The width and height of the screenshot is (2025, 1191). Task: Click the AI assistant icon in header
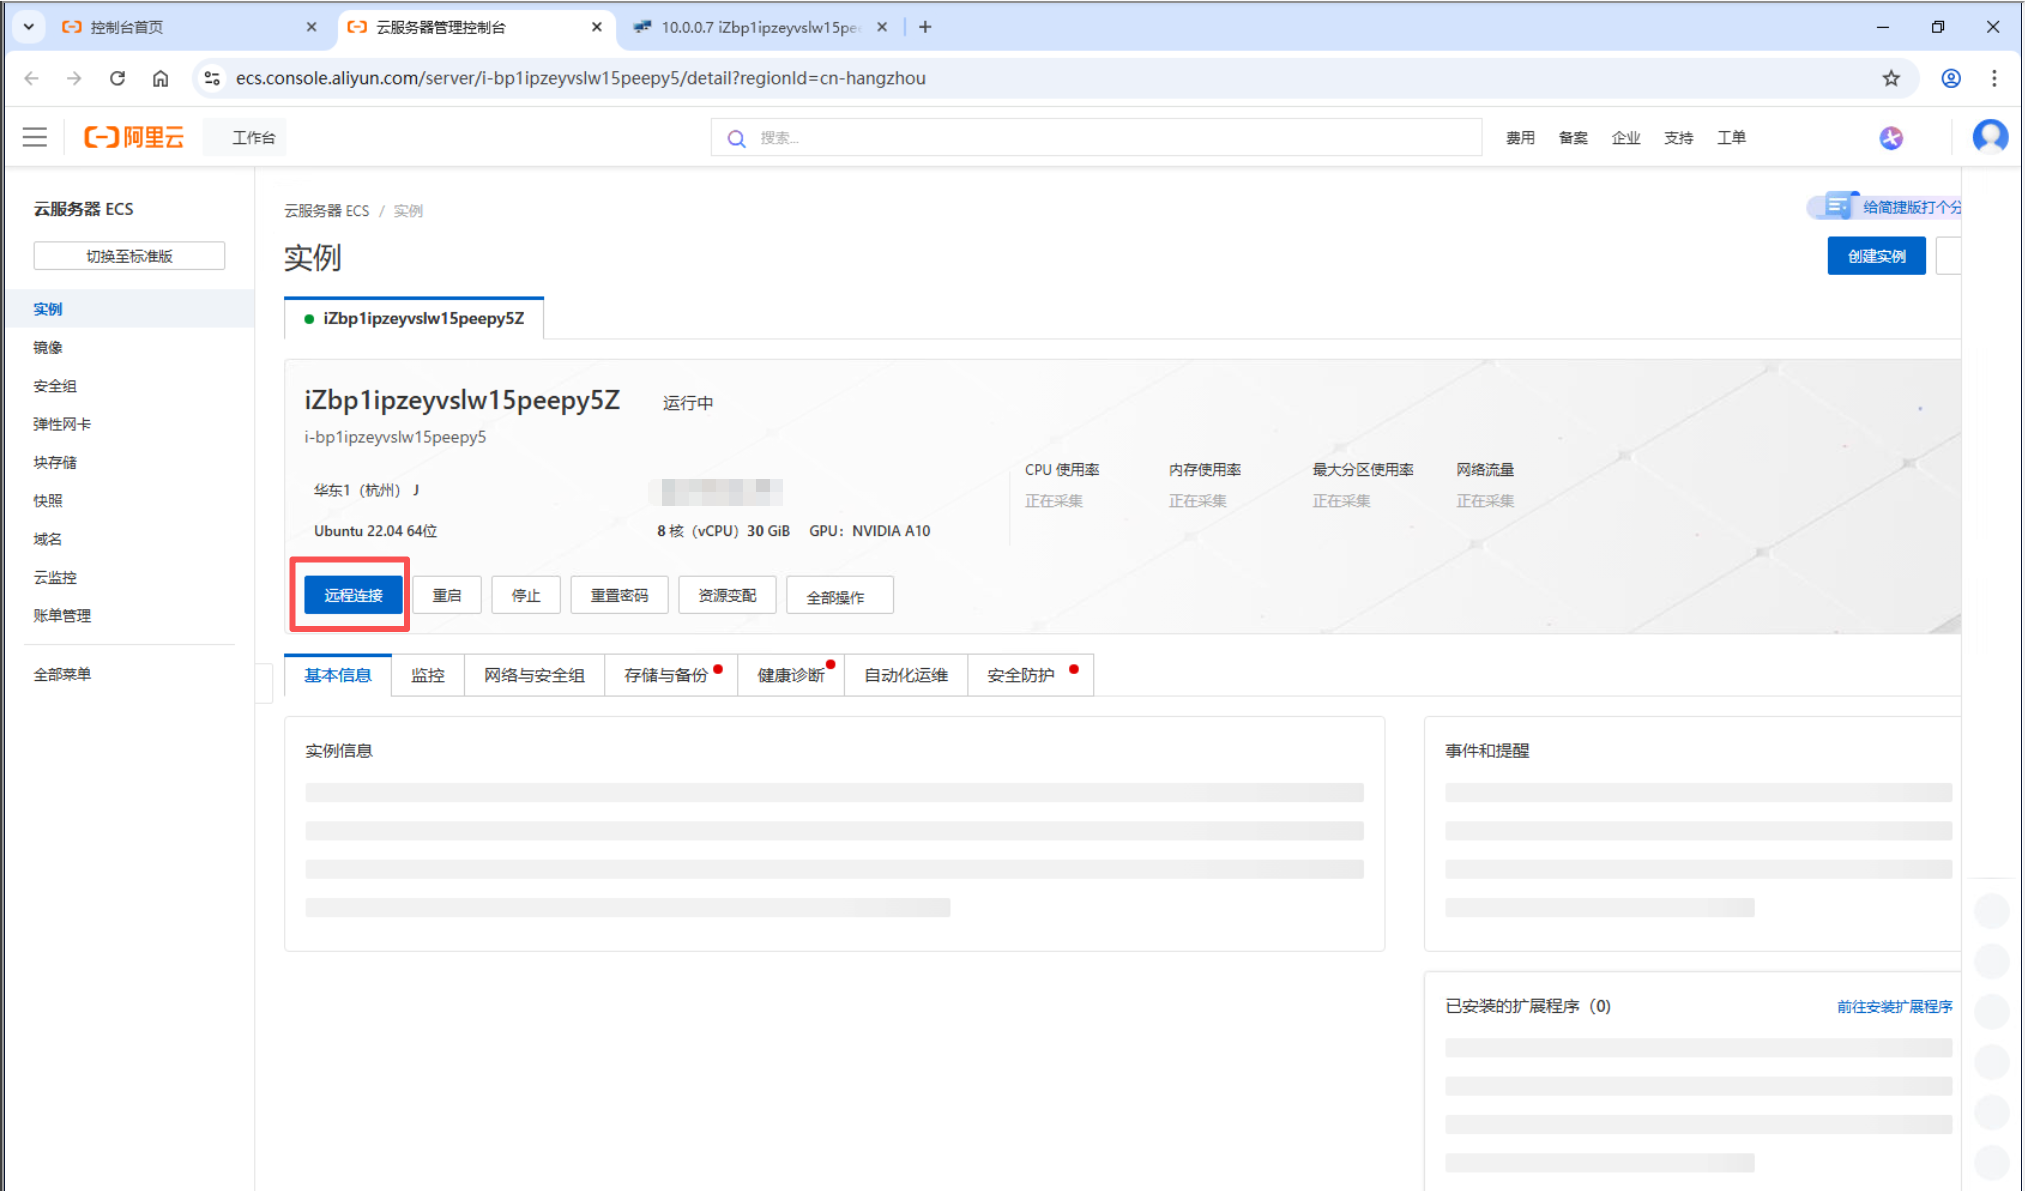click(1890, 138)
